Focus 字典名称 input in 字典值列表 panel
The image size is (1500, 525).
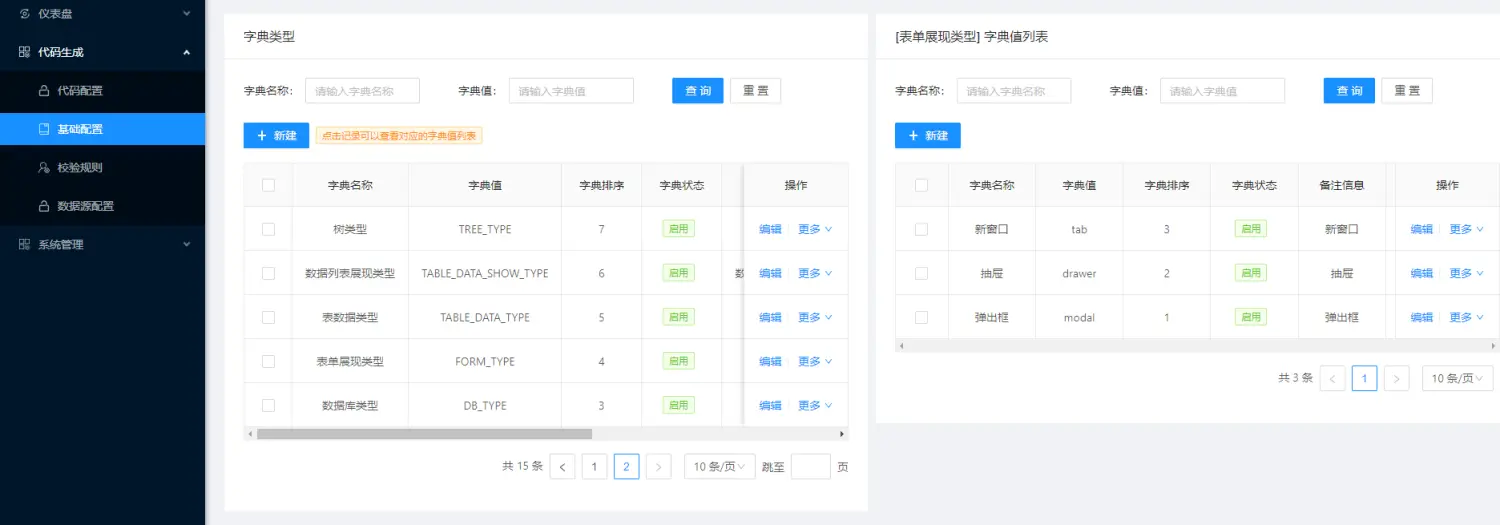pyautogui.click(x=1014, y=91)
